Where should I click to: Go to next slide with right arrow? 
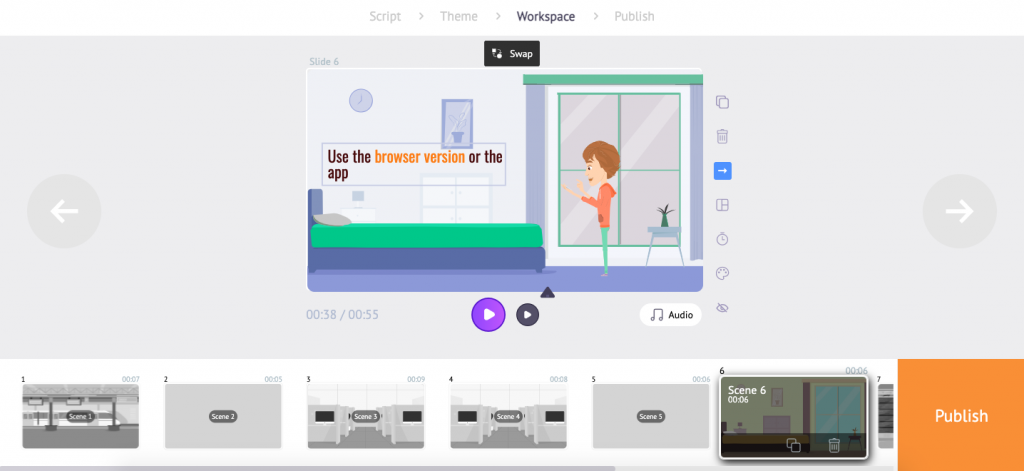tap(959, 211)
